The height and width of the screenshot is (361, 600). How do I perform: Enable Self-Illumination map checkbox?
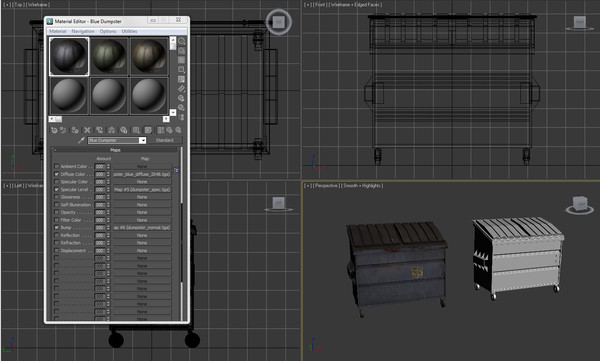57,204
